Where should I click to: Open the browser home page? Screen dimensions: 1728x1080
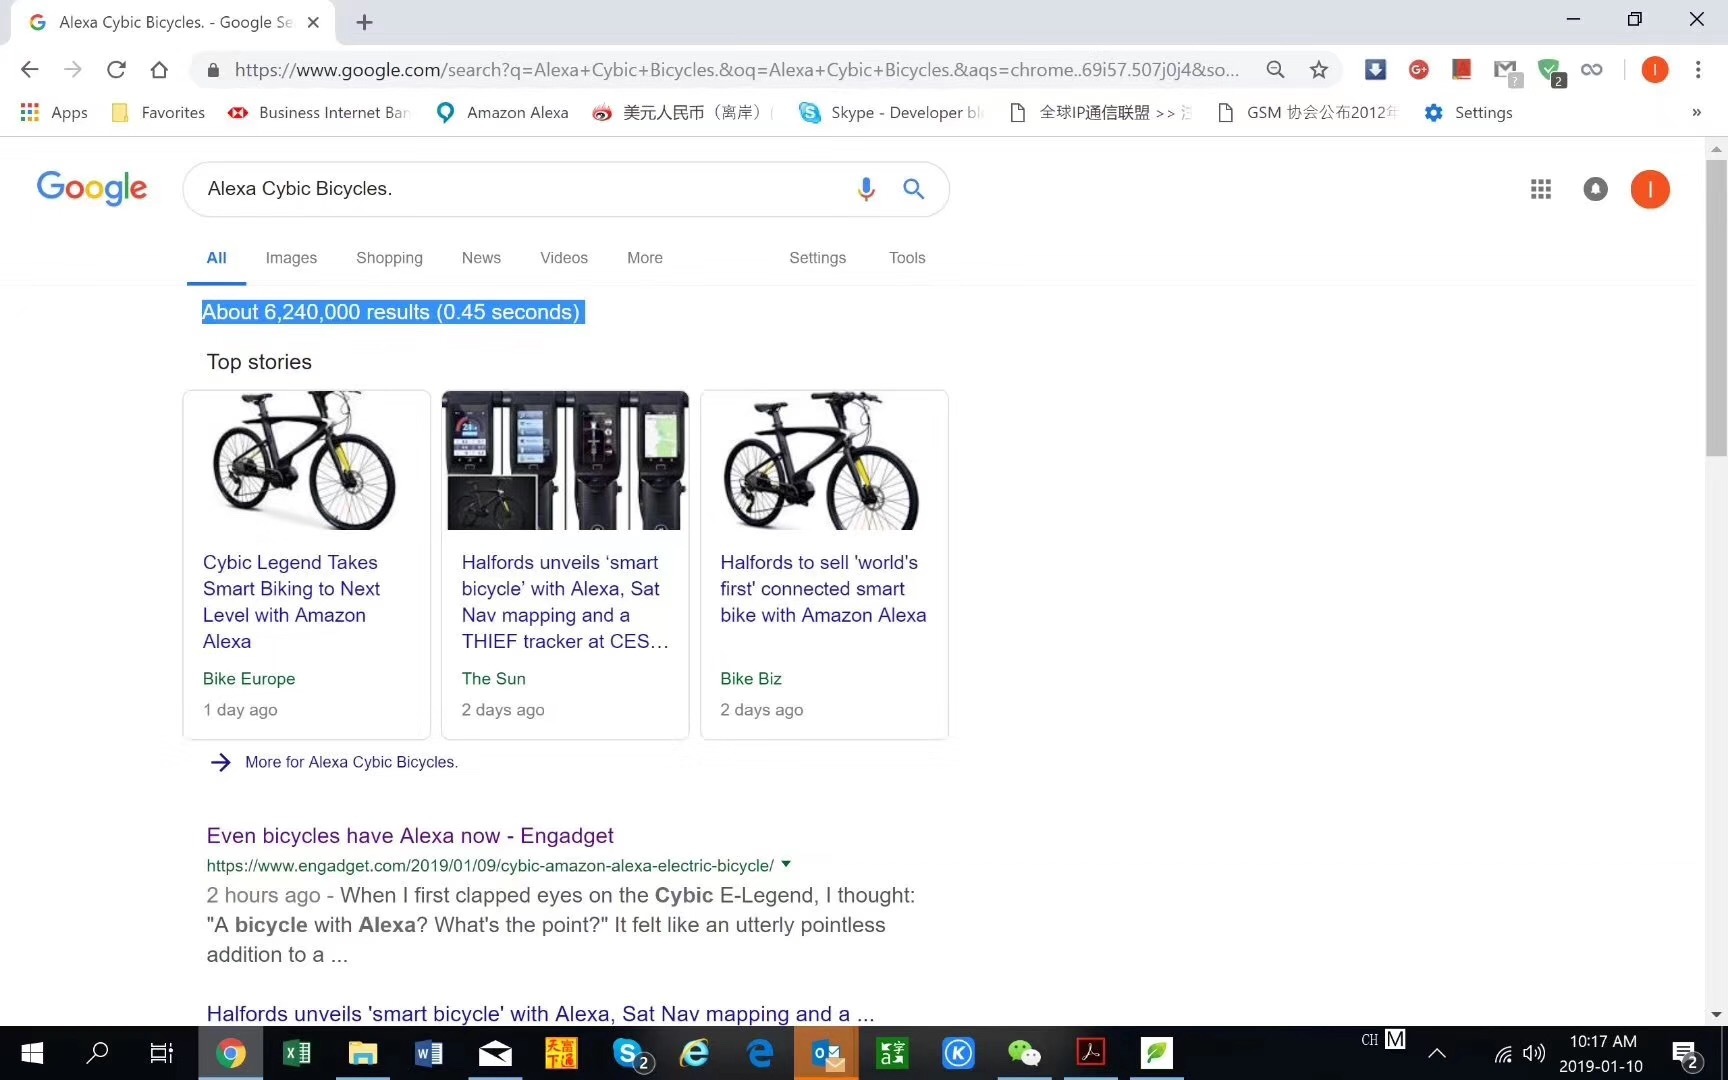159,69
